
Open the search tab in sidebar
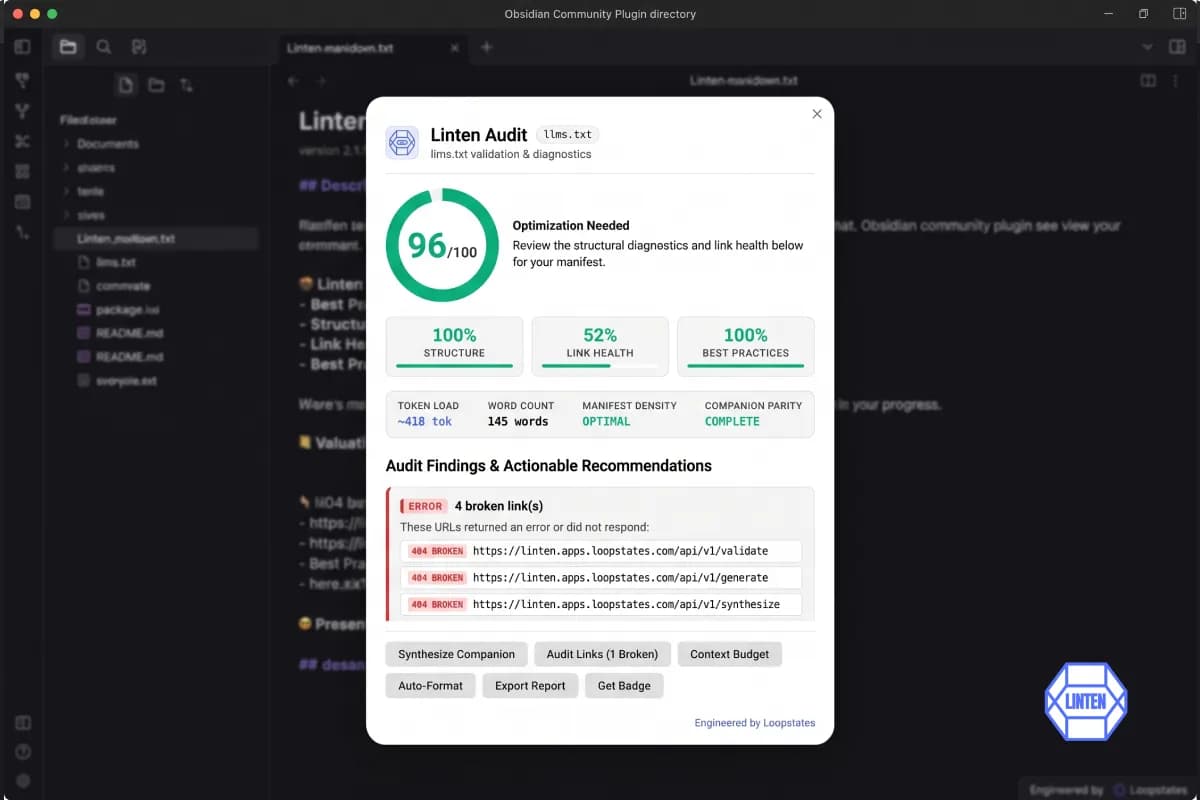tap(104, 47)
